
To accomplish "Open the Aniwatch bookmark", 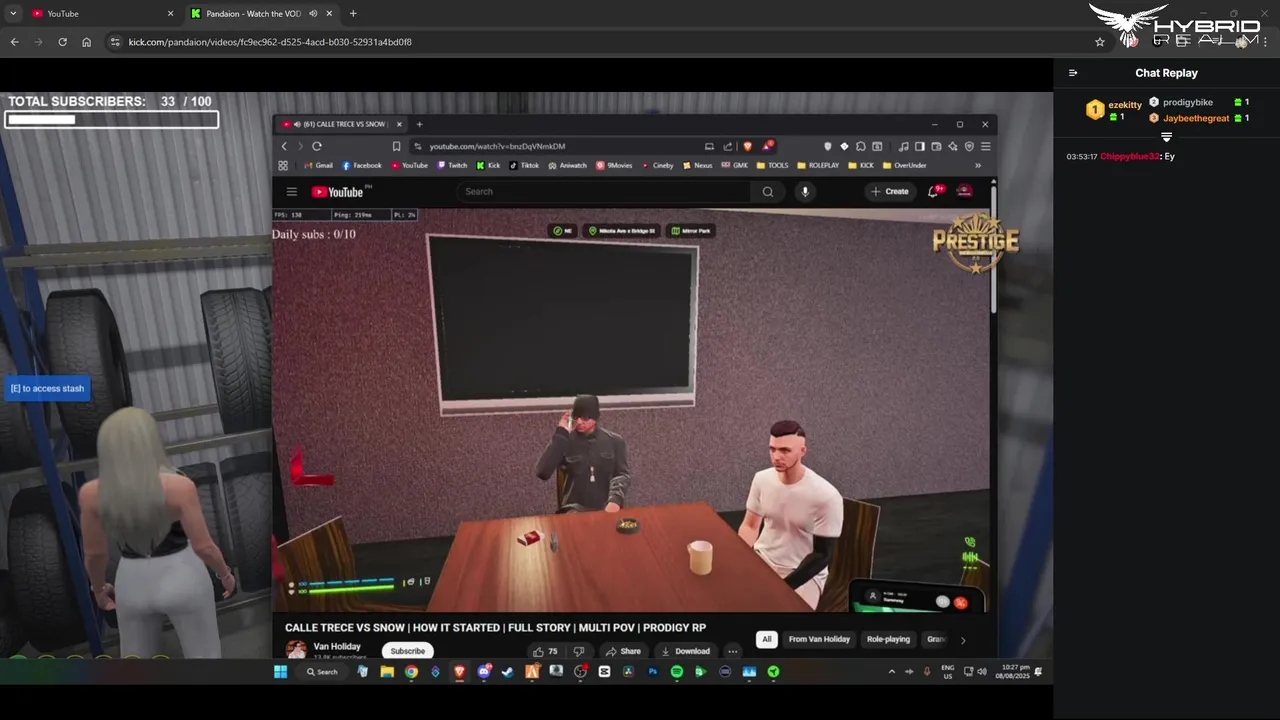I will pyautogui.click(x=568, y=166).
